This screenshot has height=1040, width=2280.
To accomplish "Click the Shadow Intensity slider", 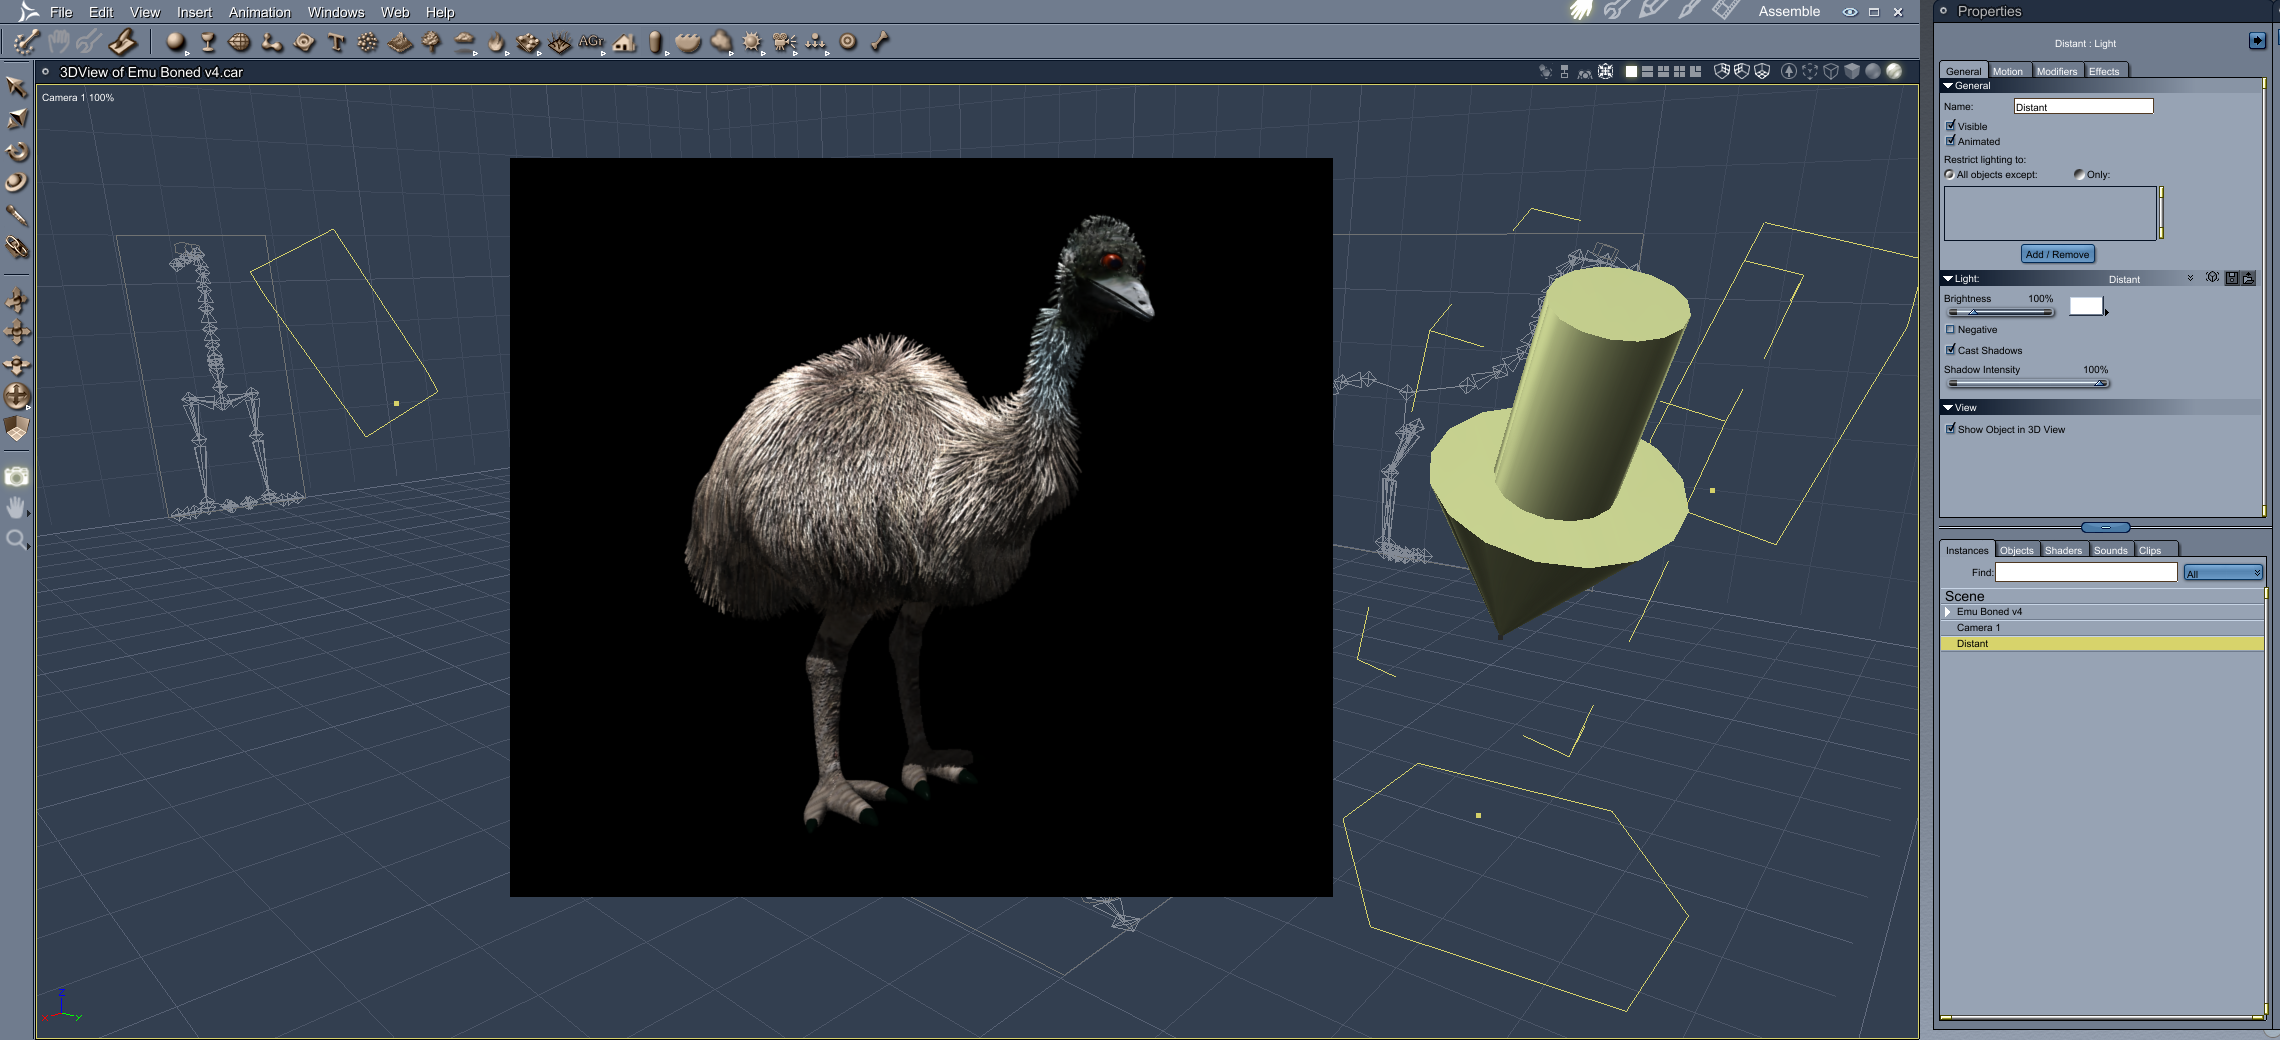I will (x=2027, y=383).
